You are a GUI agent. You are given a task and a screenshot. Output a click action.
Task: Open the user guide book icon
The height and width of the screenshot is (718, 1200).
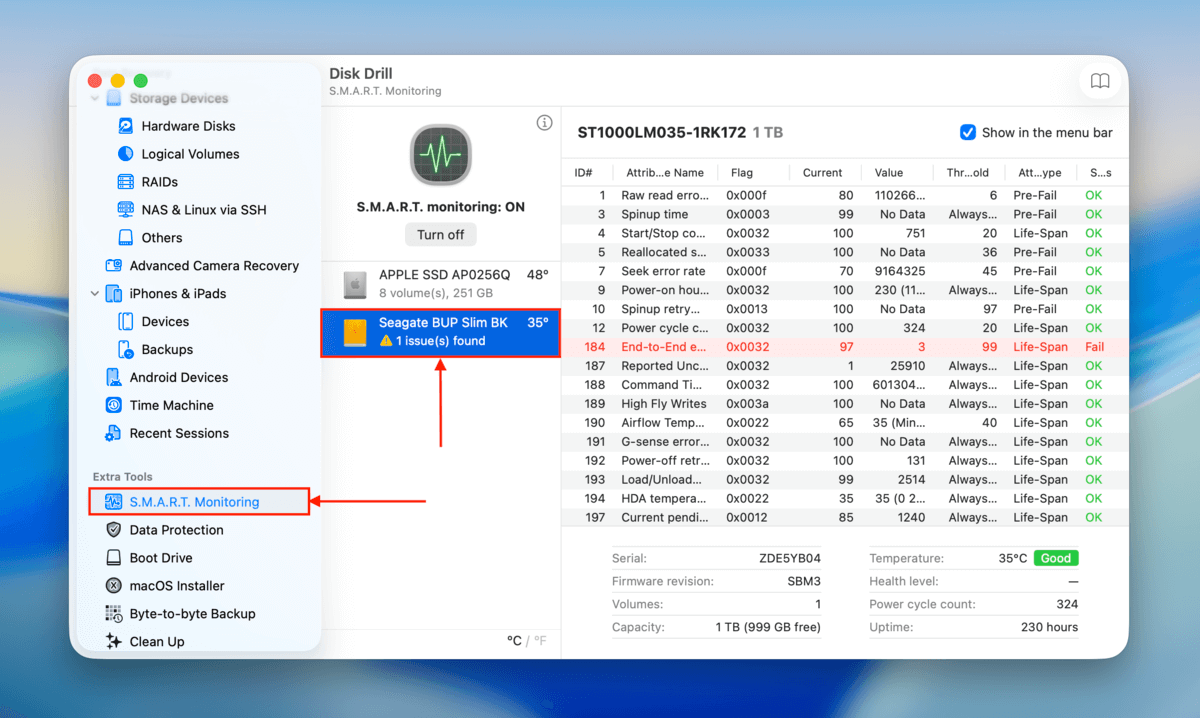pyautogui.click(x=1100, y=81)
